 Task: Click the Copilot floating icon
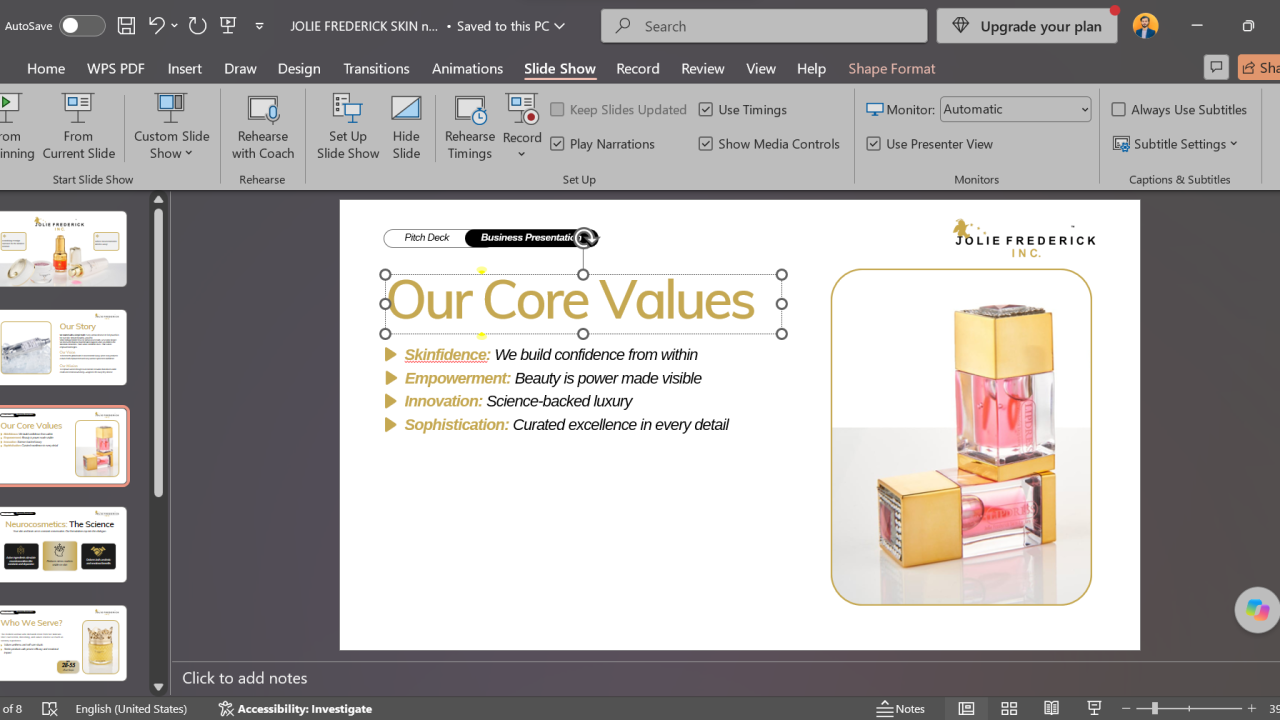tap(1257, 610)
